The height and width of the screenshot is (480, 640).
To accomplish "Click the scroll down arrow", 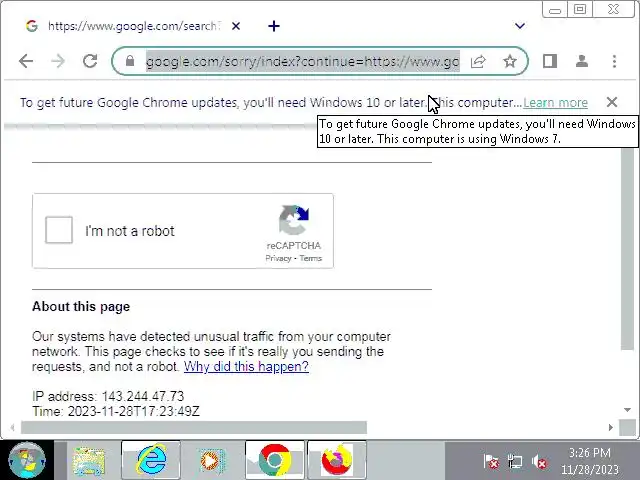I will (627, 409).
